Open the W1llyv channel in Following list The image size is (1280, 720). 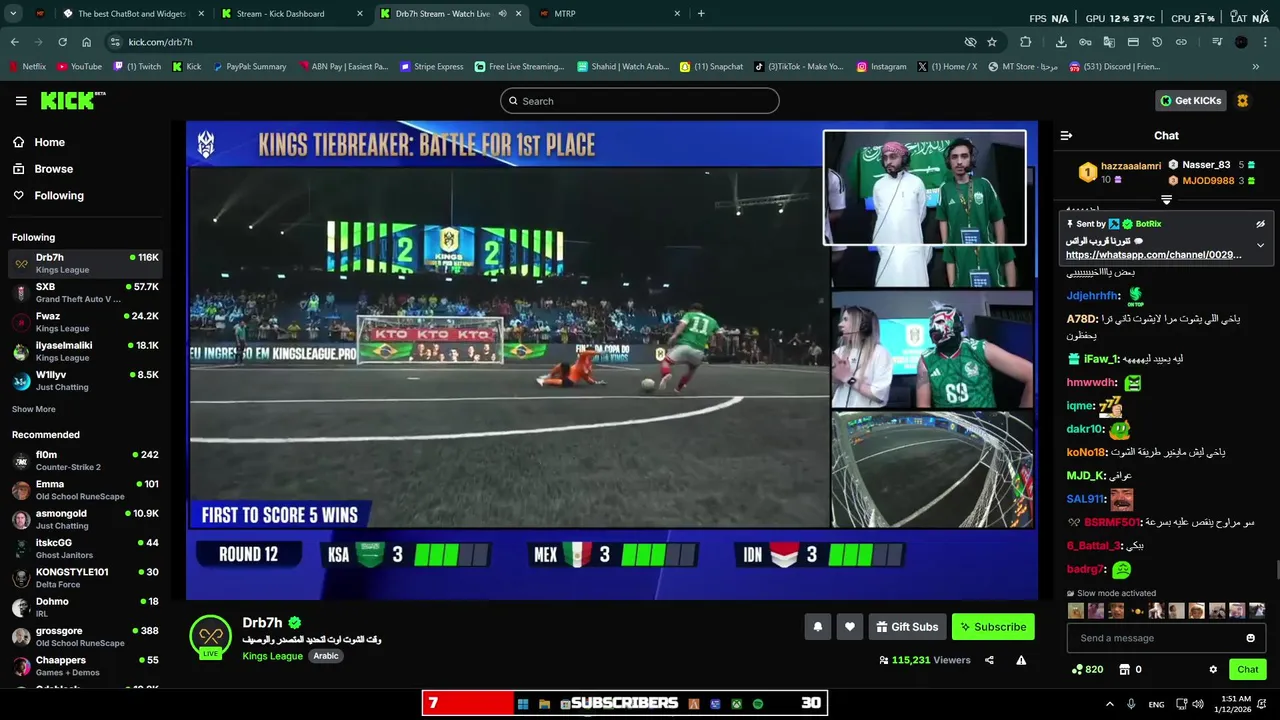(85, 381)
